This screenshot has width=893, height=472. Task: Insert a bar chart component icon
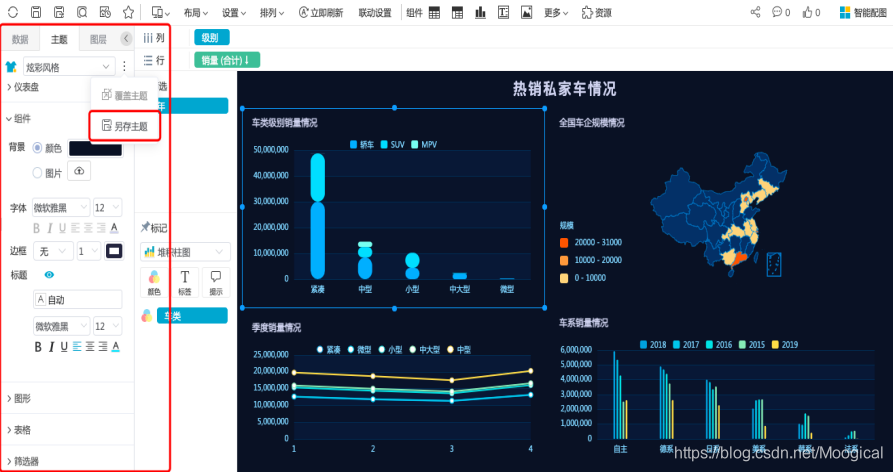[481, 13]
